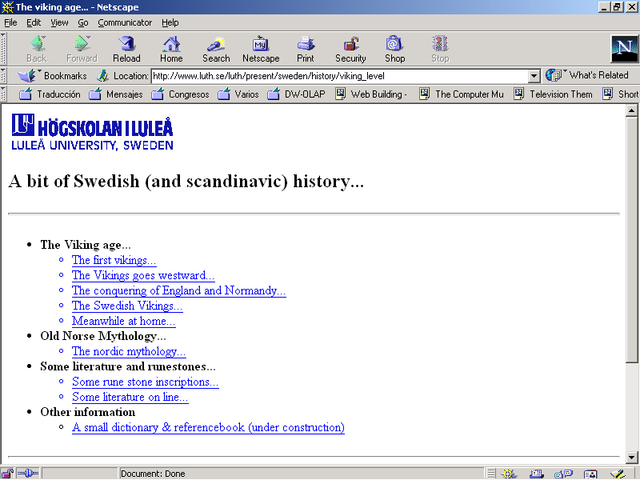
Task: Follow the link The first vikings...
Action: tap(114, 260)
